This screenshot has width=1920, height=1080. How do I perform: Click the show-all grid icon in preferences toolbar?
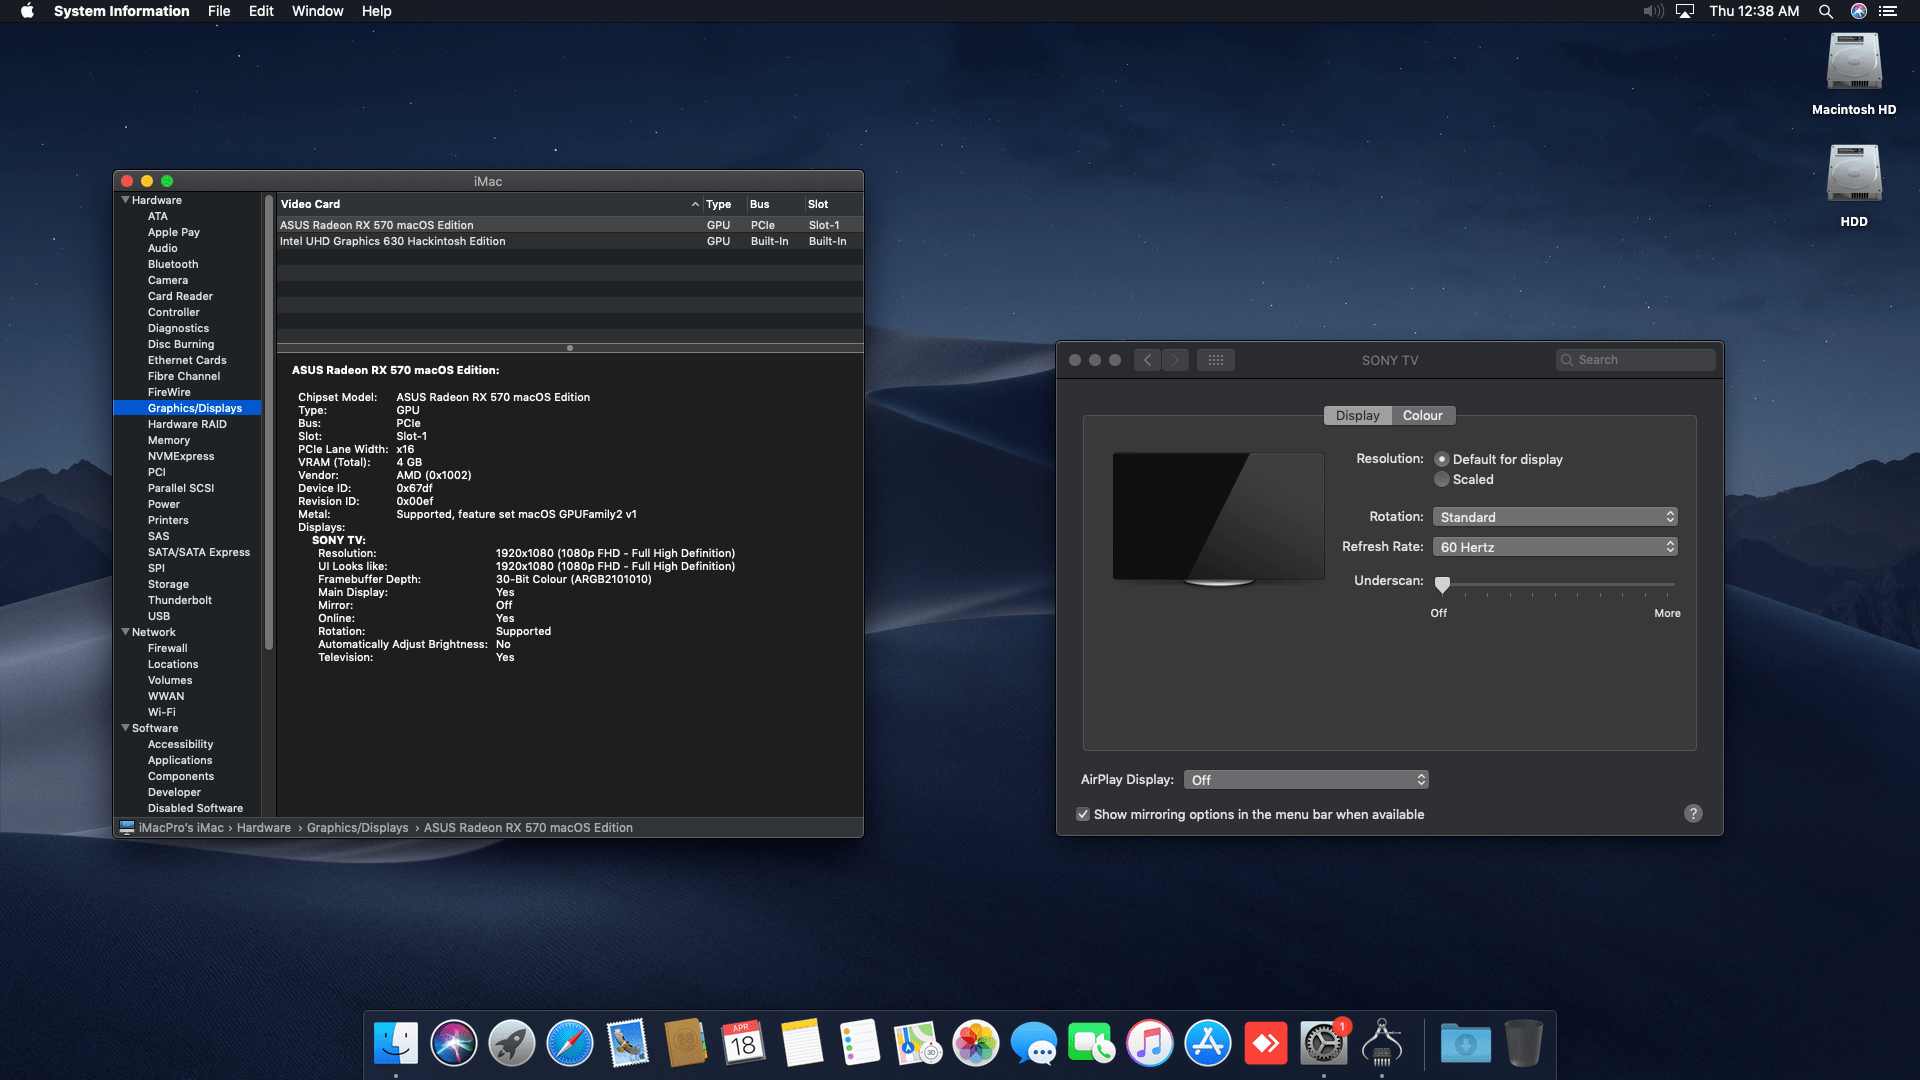(x=1215, y=360)
